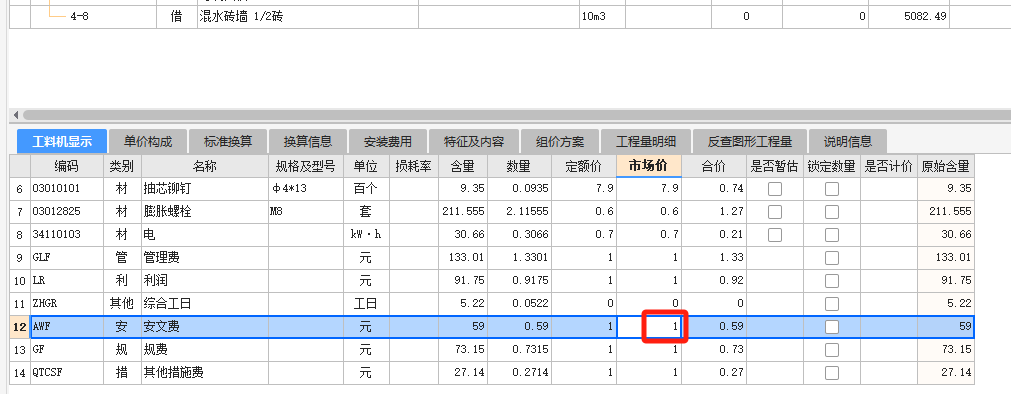The image size is (1011, 394).
Task: Click the specification cell M8
Action: pyautogui.click(x=306, y=212)
